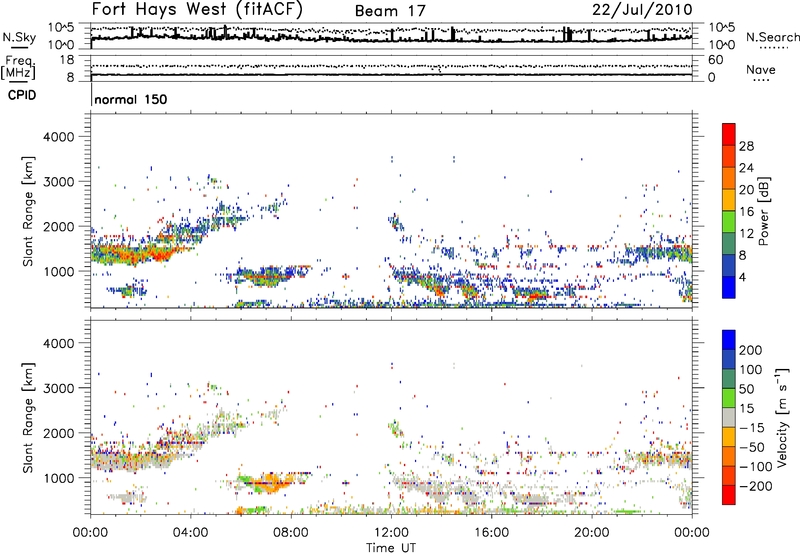Click the "-200" velocity colorbar value

pos(756,486)
